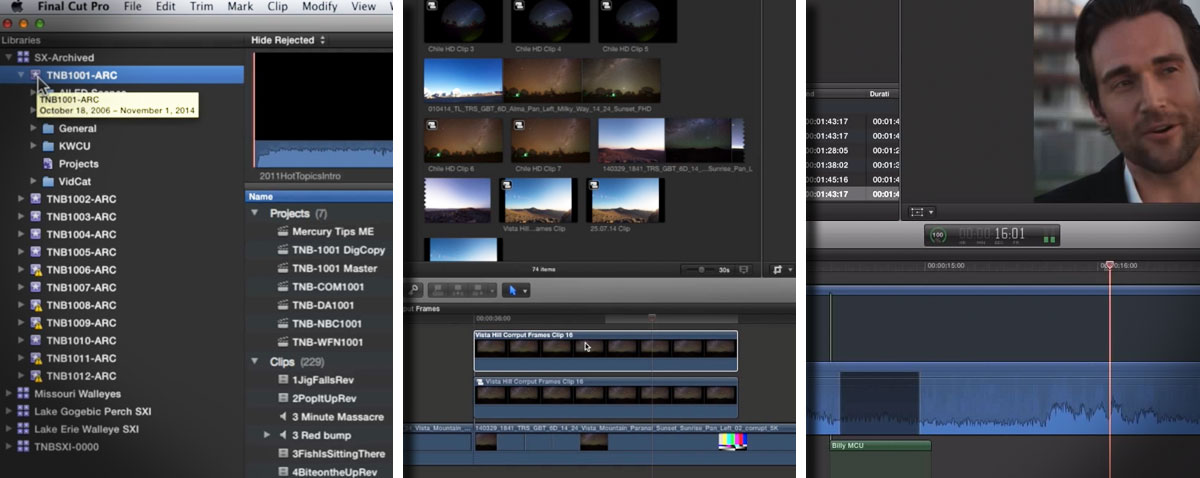1200x478 pixels.
Task: Select the TNB-1001 Master project icon
Action: click(x=283, y=268)
